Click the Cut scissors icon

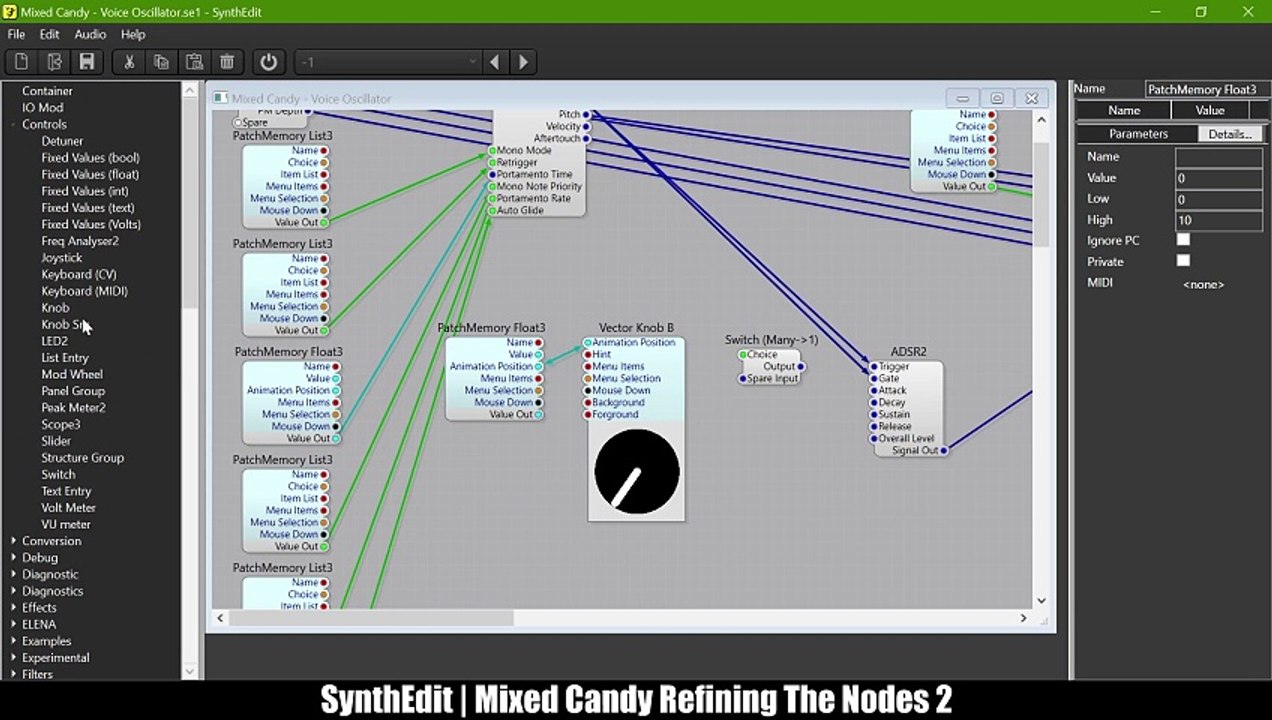129,62
